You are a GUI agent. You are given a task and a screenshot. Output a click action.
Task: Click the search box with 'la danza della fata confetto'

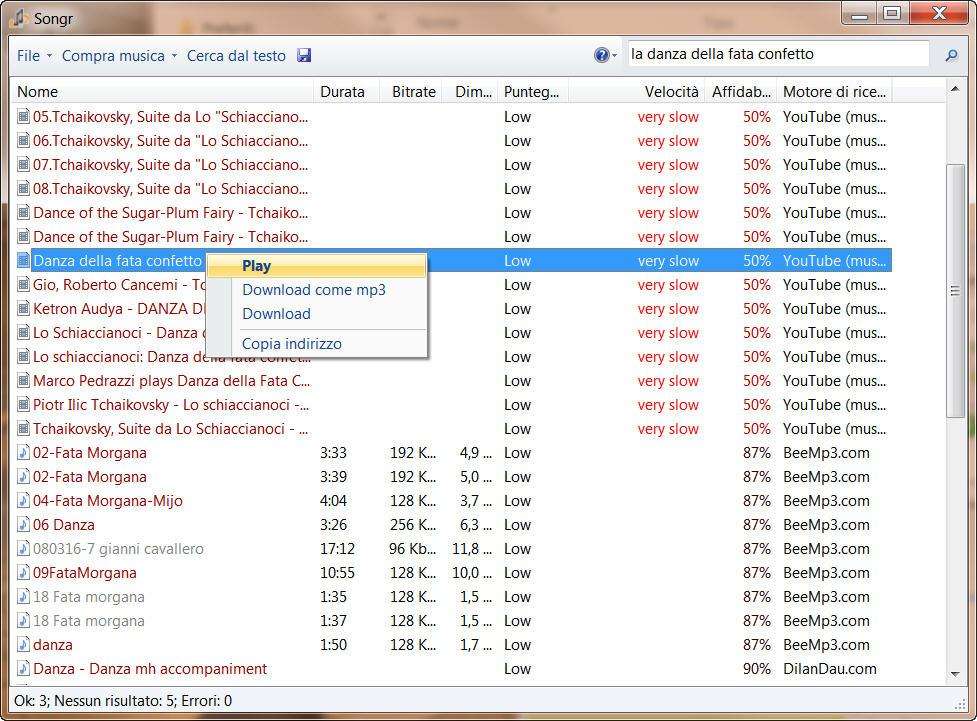point(778,54)
